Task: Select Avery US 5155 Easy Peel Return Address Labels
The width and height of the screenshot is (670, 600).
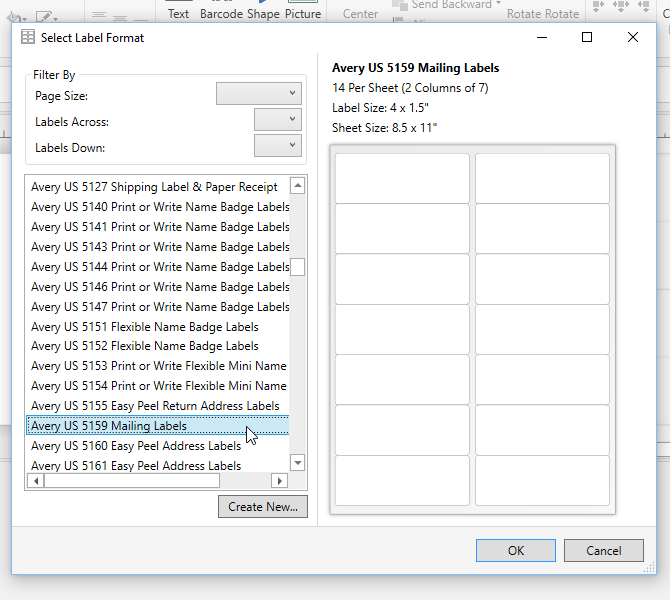Action: (158, 406)
